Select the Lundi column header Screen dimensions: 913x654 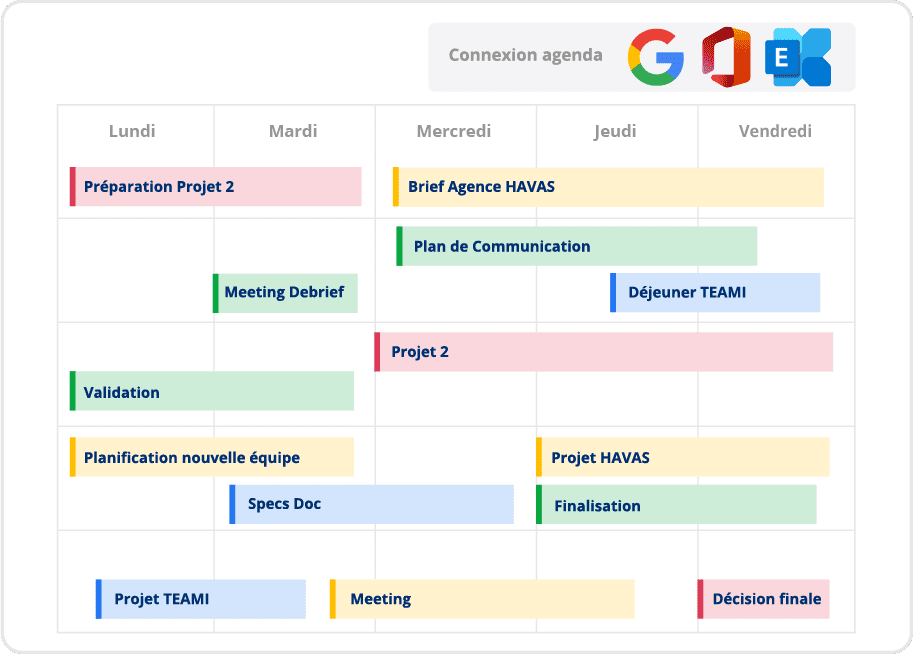coord(132,131)
